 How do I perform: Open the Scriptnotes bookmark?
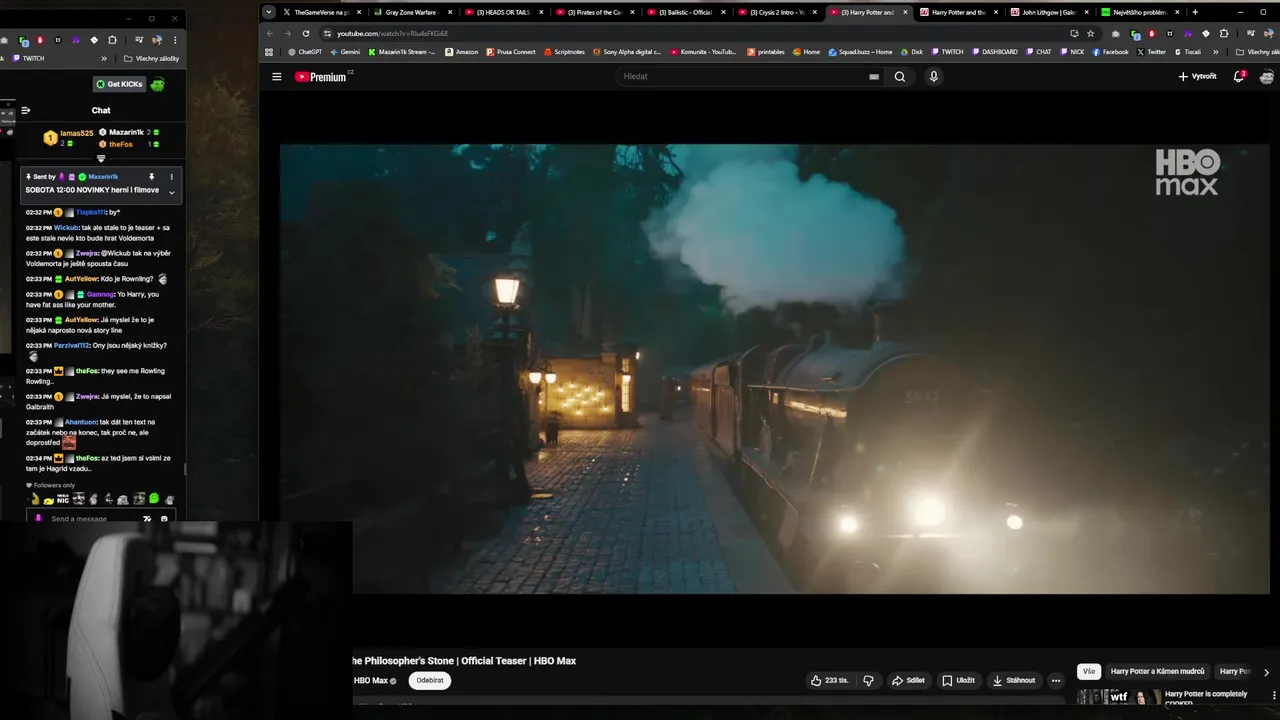(x=565, y=52)
